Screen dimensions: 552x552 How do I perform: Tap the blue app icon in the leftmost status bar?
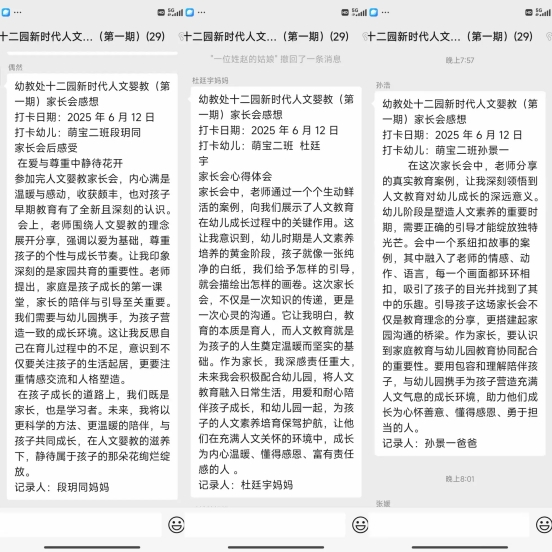coord(6,12)
